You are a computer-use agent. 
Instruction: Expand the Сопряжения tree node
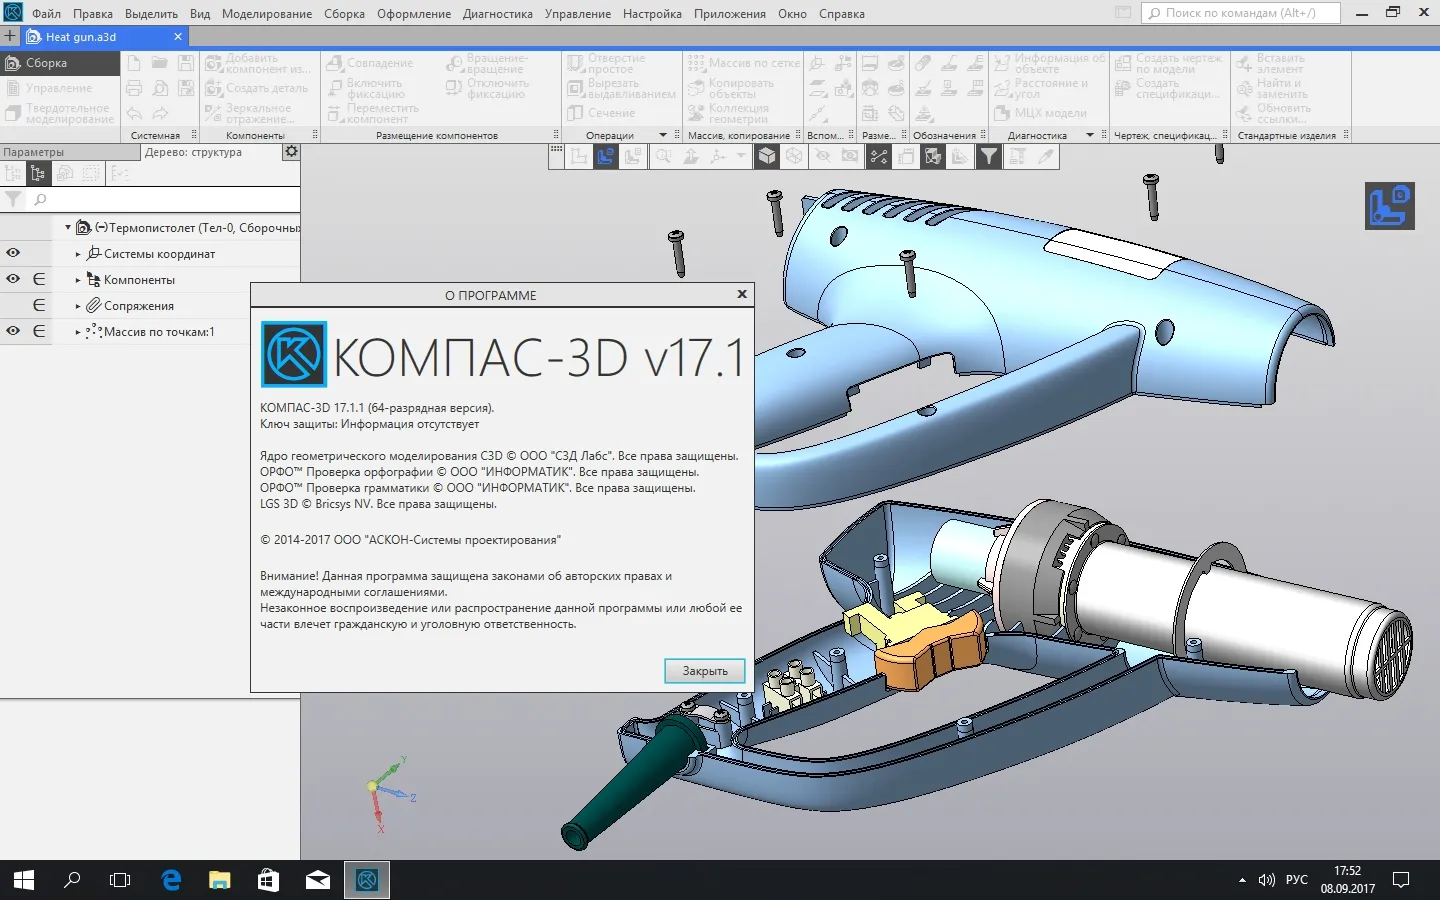pyautogui.click(x=78, y=306)
